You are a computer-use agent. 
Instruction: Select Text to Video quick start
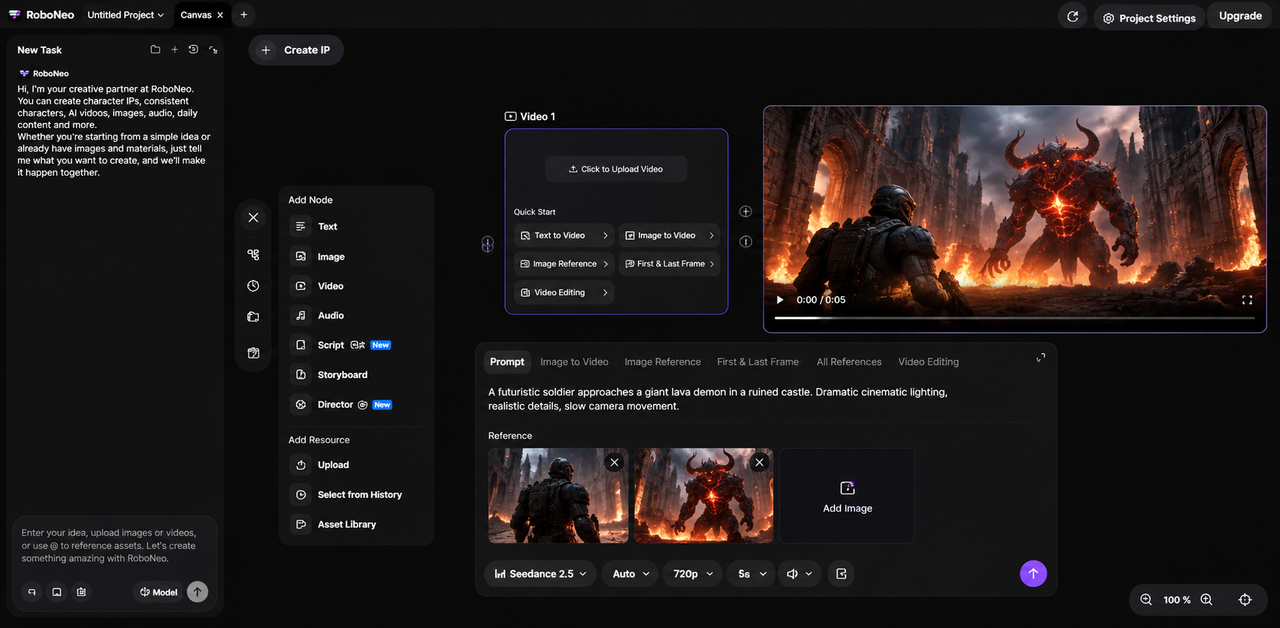565,236
